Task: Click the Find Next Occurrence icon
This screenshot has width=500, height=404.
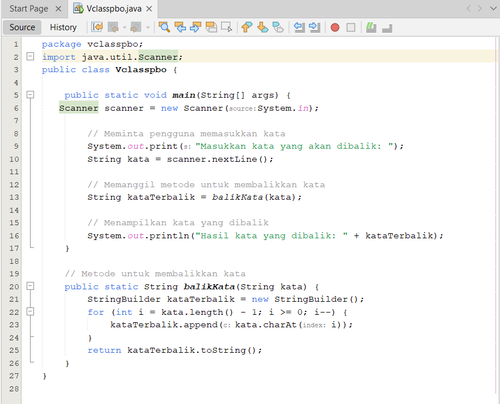Action: coord(196,27)
